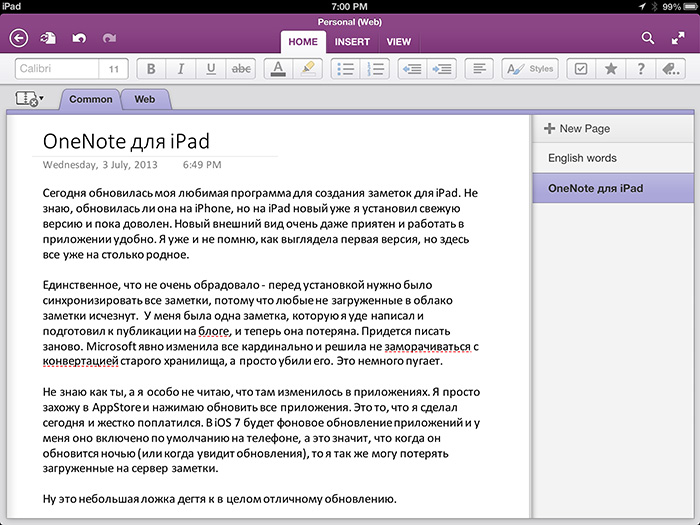The height and width of the screenshot is (525, 700).
Task: Toggle underline formatting
Action: 211,69
